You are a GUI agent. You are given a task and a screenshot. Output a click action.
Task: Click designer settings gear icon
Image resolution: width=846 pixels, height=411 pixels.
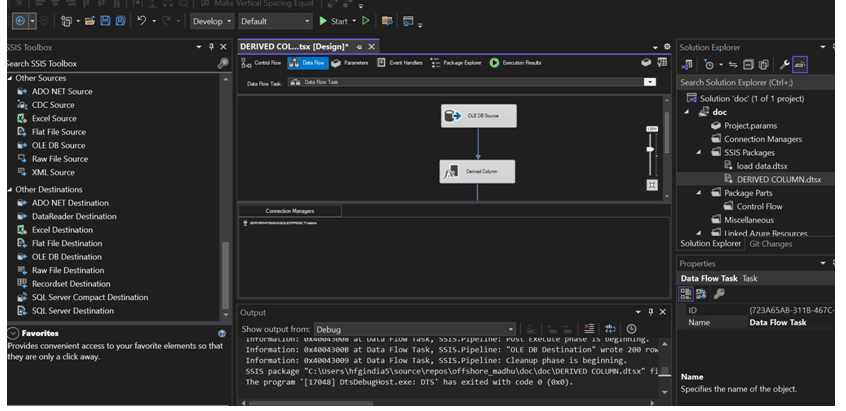pos(667,47)
